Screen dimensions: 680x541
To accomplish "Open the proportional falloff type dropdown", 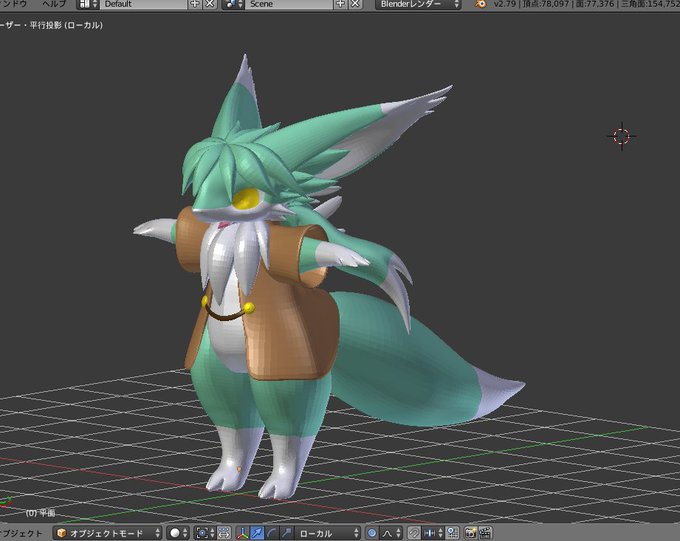I will 391,533.
